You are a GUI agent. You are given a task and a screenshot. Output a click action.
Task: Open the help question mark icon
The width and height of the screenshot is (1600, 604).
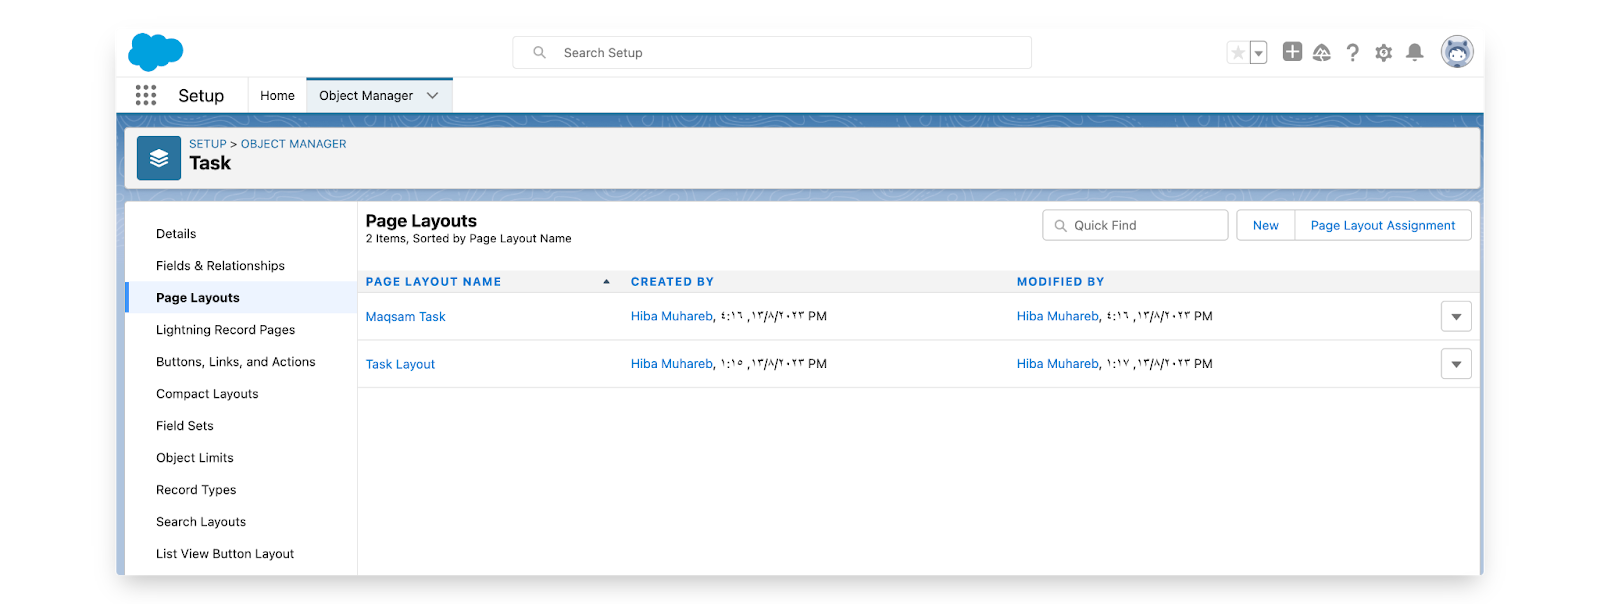[x=1352, y=53]
